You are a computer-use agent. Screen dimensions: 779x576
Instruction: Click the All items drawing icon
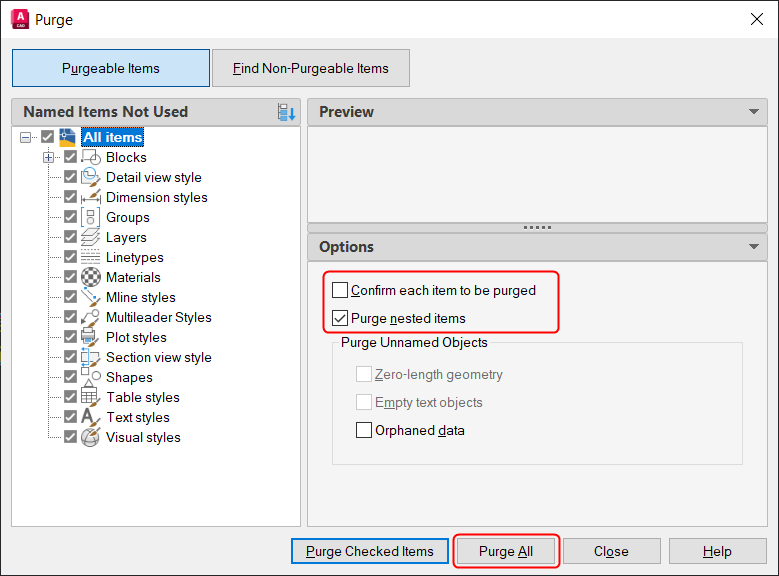pyautogui.click(x=67, y=137)
